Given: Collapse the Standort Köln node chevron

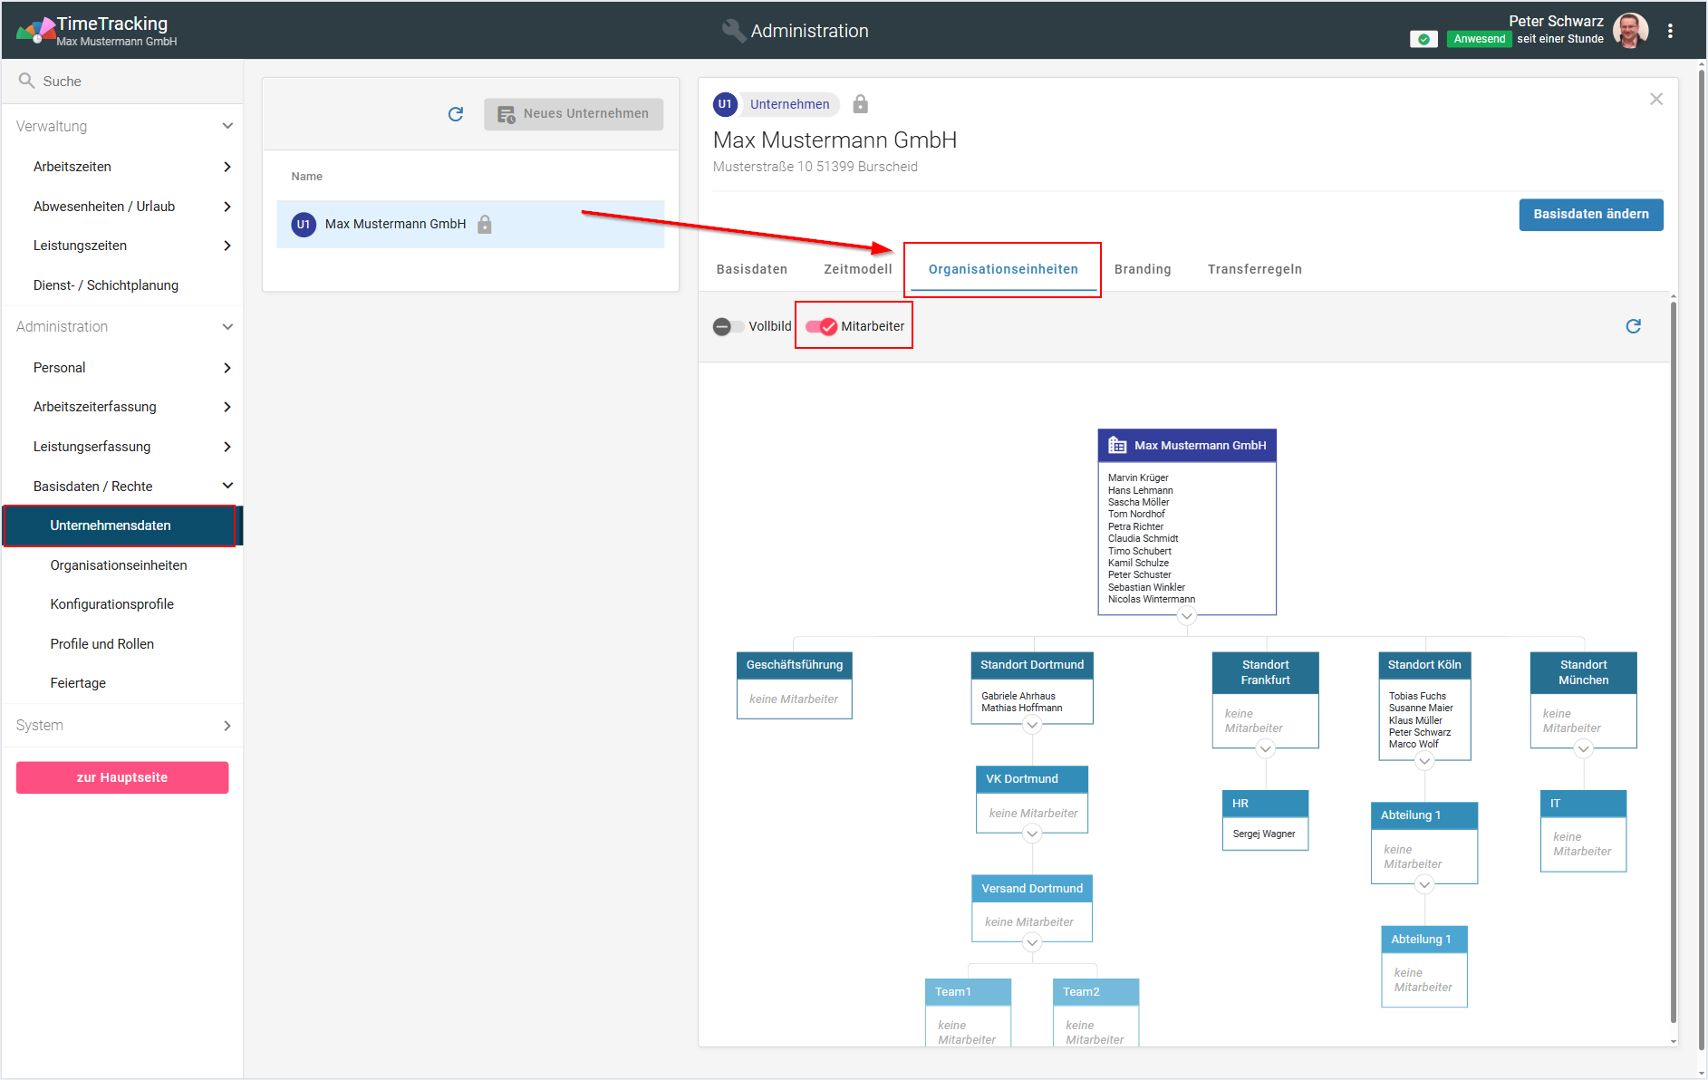Looking at the screenshot, I should 1424,762.
